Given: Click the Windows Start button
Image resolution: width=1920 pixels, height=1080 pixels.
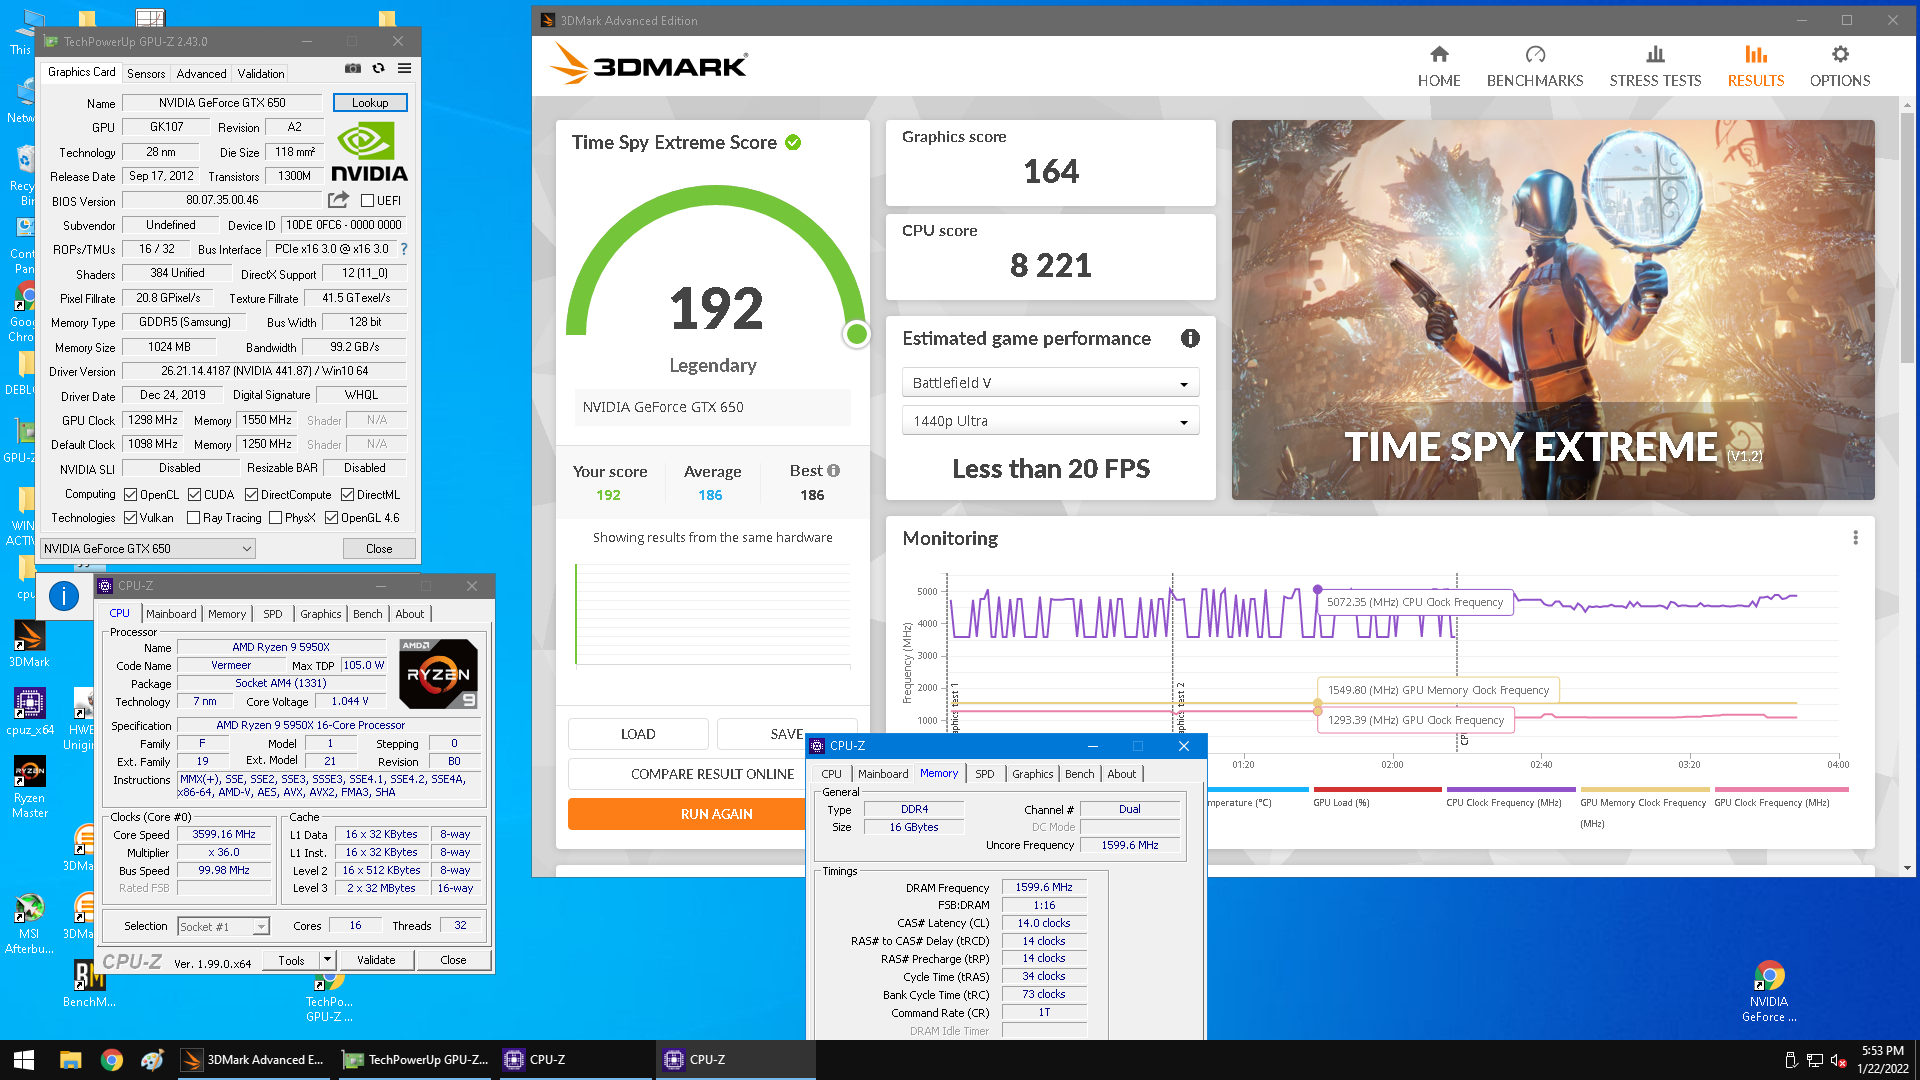Looking at the screenshot, I should 24,1060.
